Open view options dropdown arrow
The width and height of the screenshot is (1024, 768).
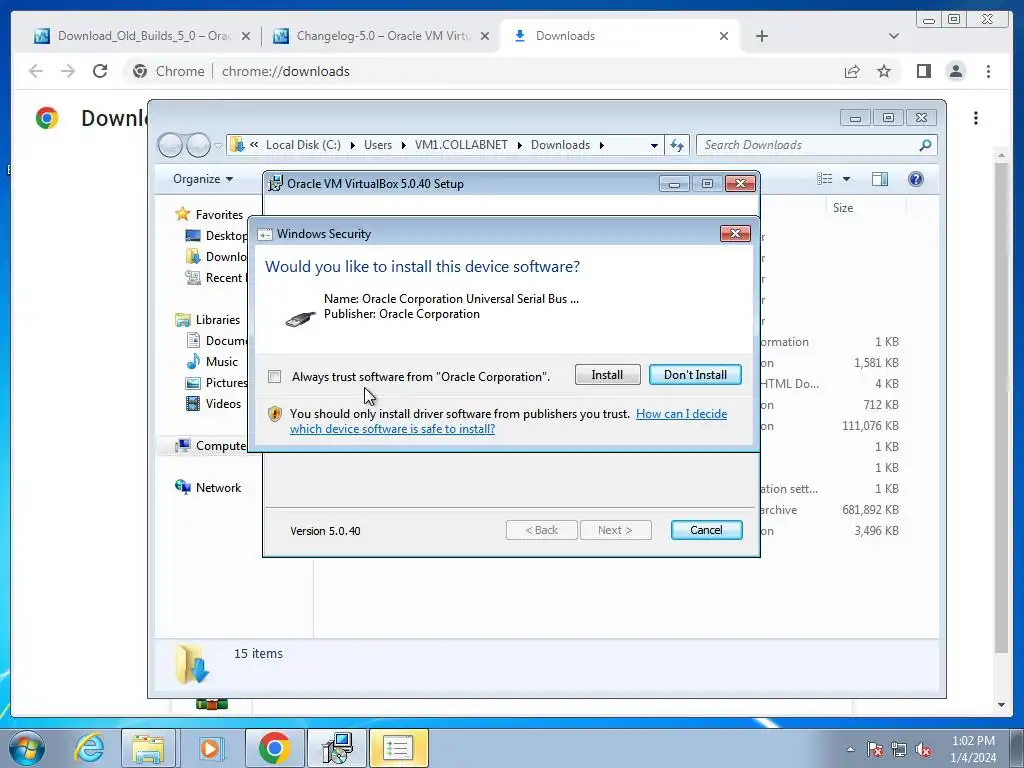point(846,179)
